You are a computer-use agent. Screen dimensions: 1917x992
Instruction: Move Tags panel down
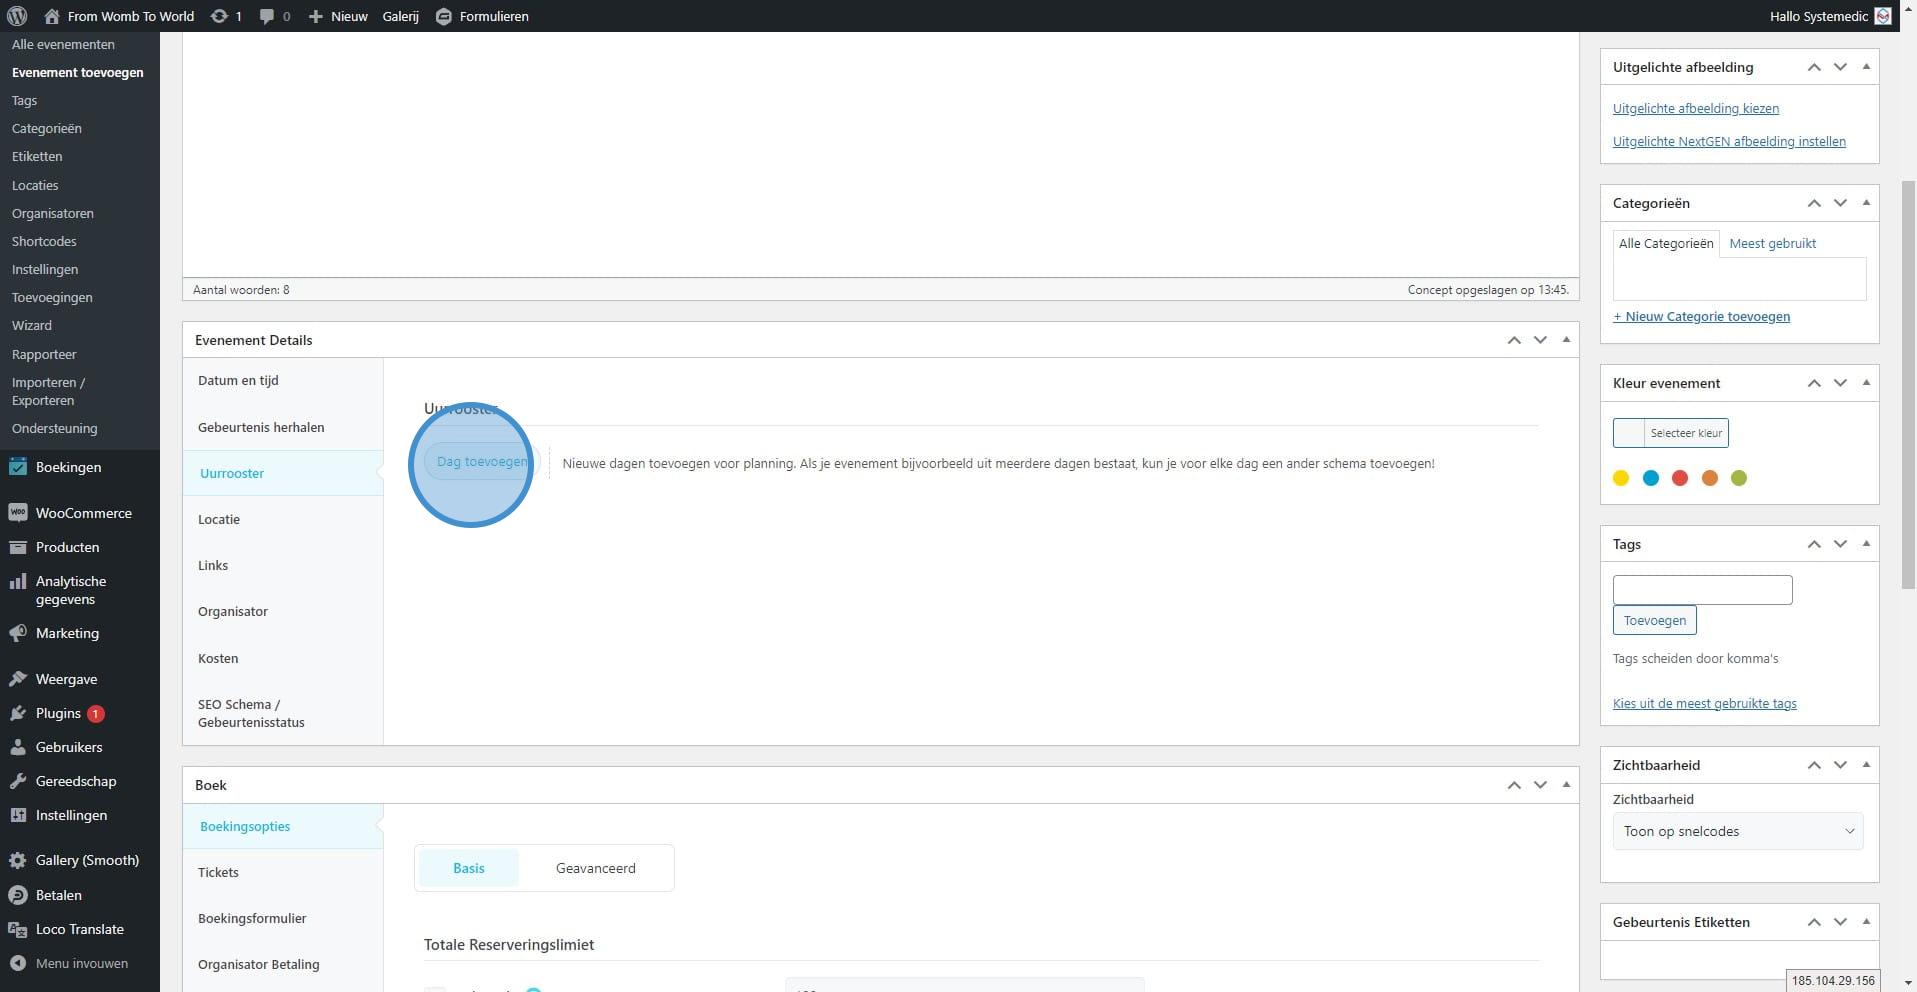click(1840, 544)
